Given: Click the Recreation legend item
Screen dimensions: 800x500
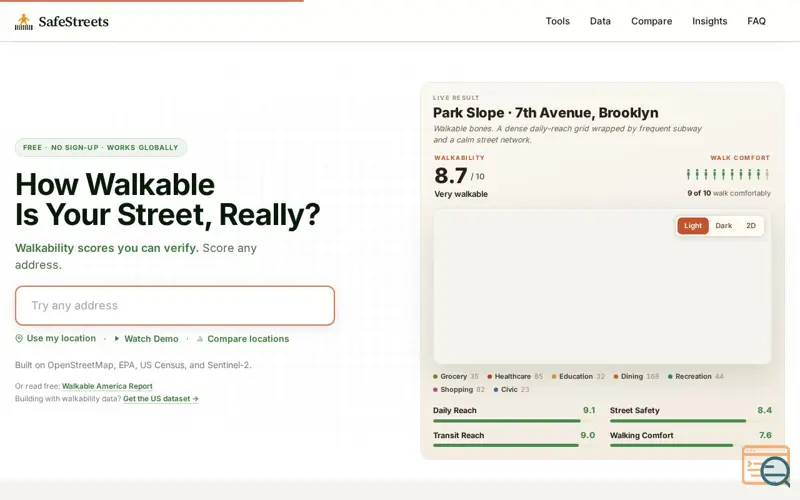Looking at the screenshot, I should (695, 377).
